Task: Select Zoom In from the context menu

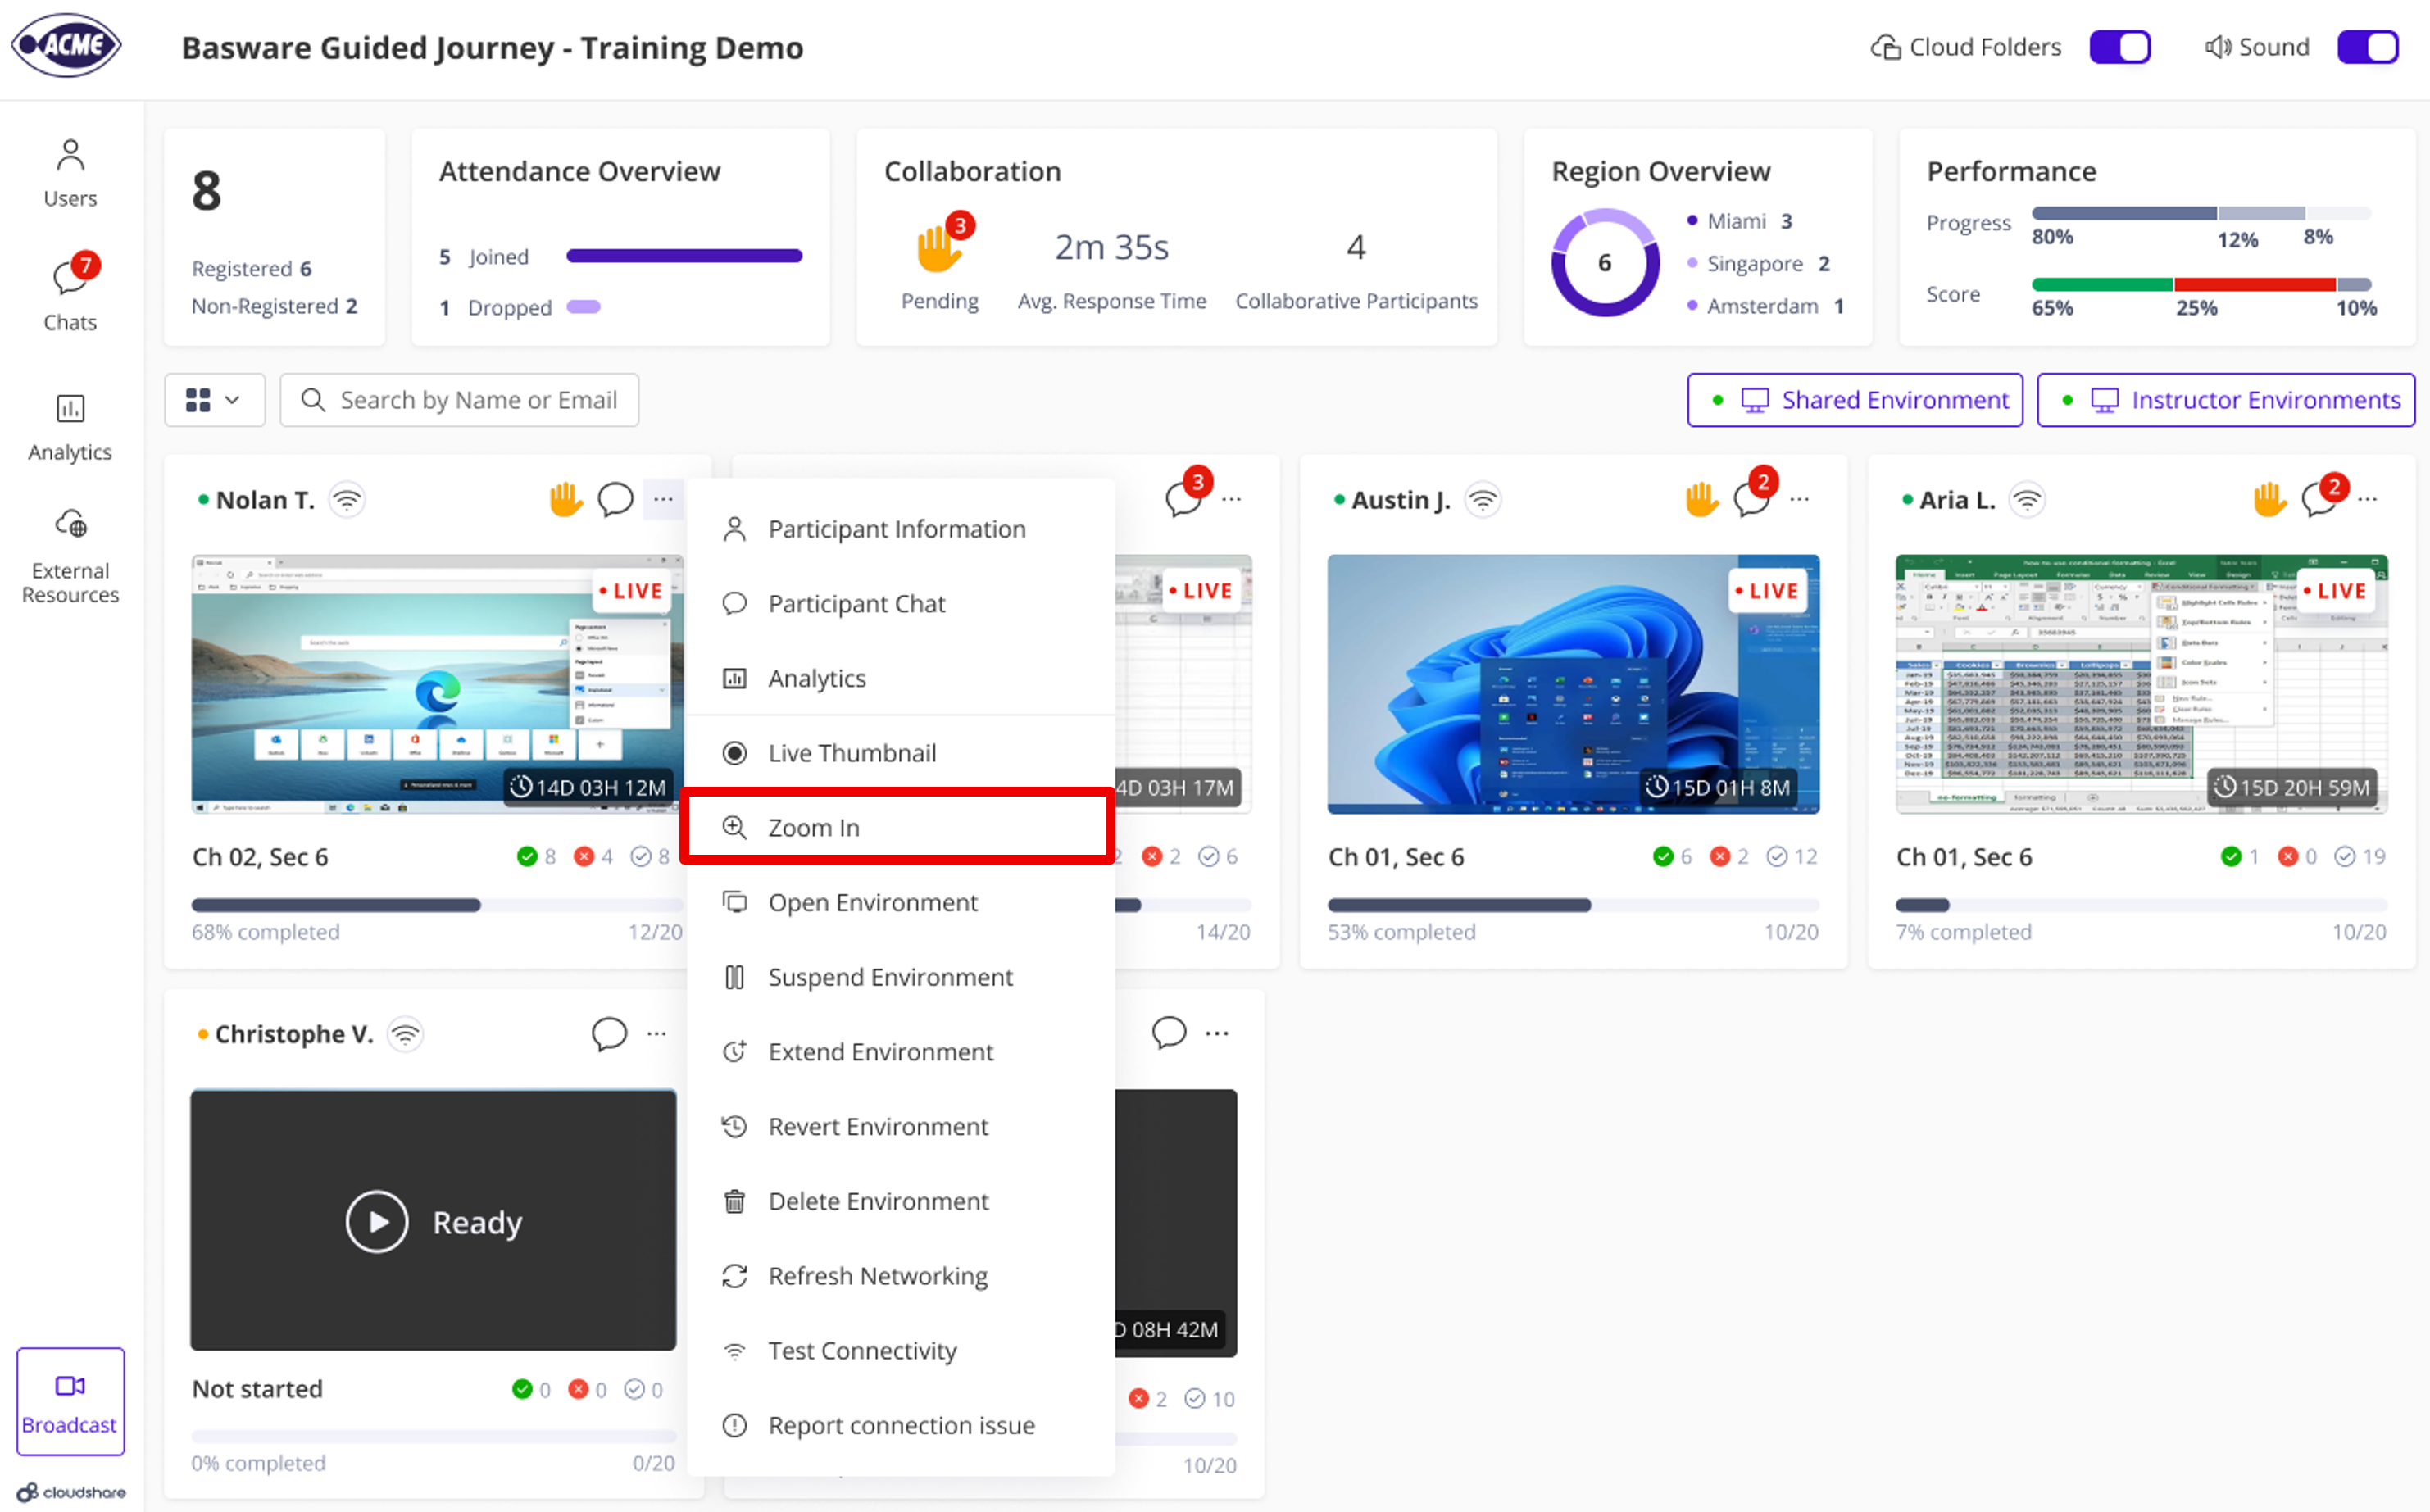Action: click(x=897, y=827)
